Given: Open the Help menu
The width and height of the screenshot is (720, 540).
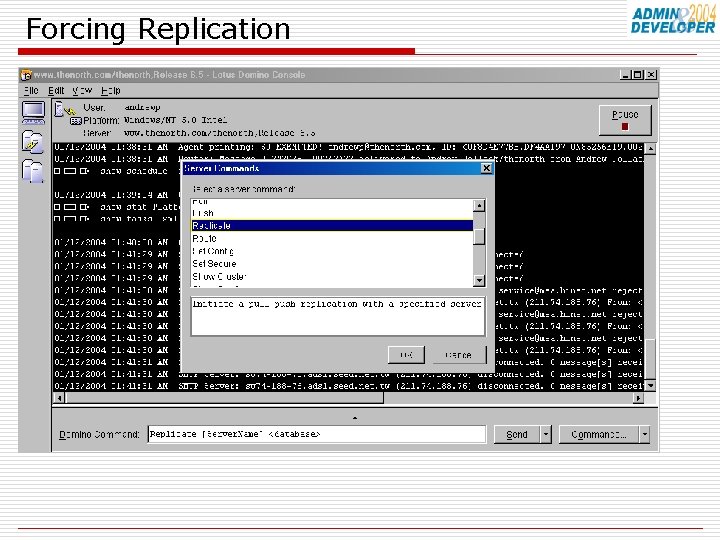Looking at the screenshot, I should [111, 90].
